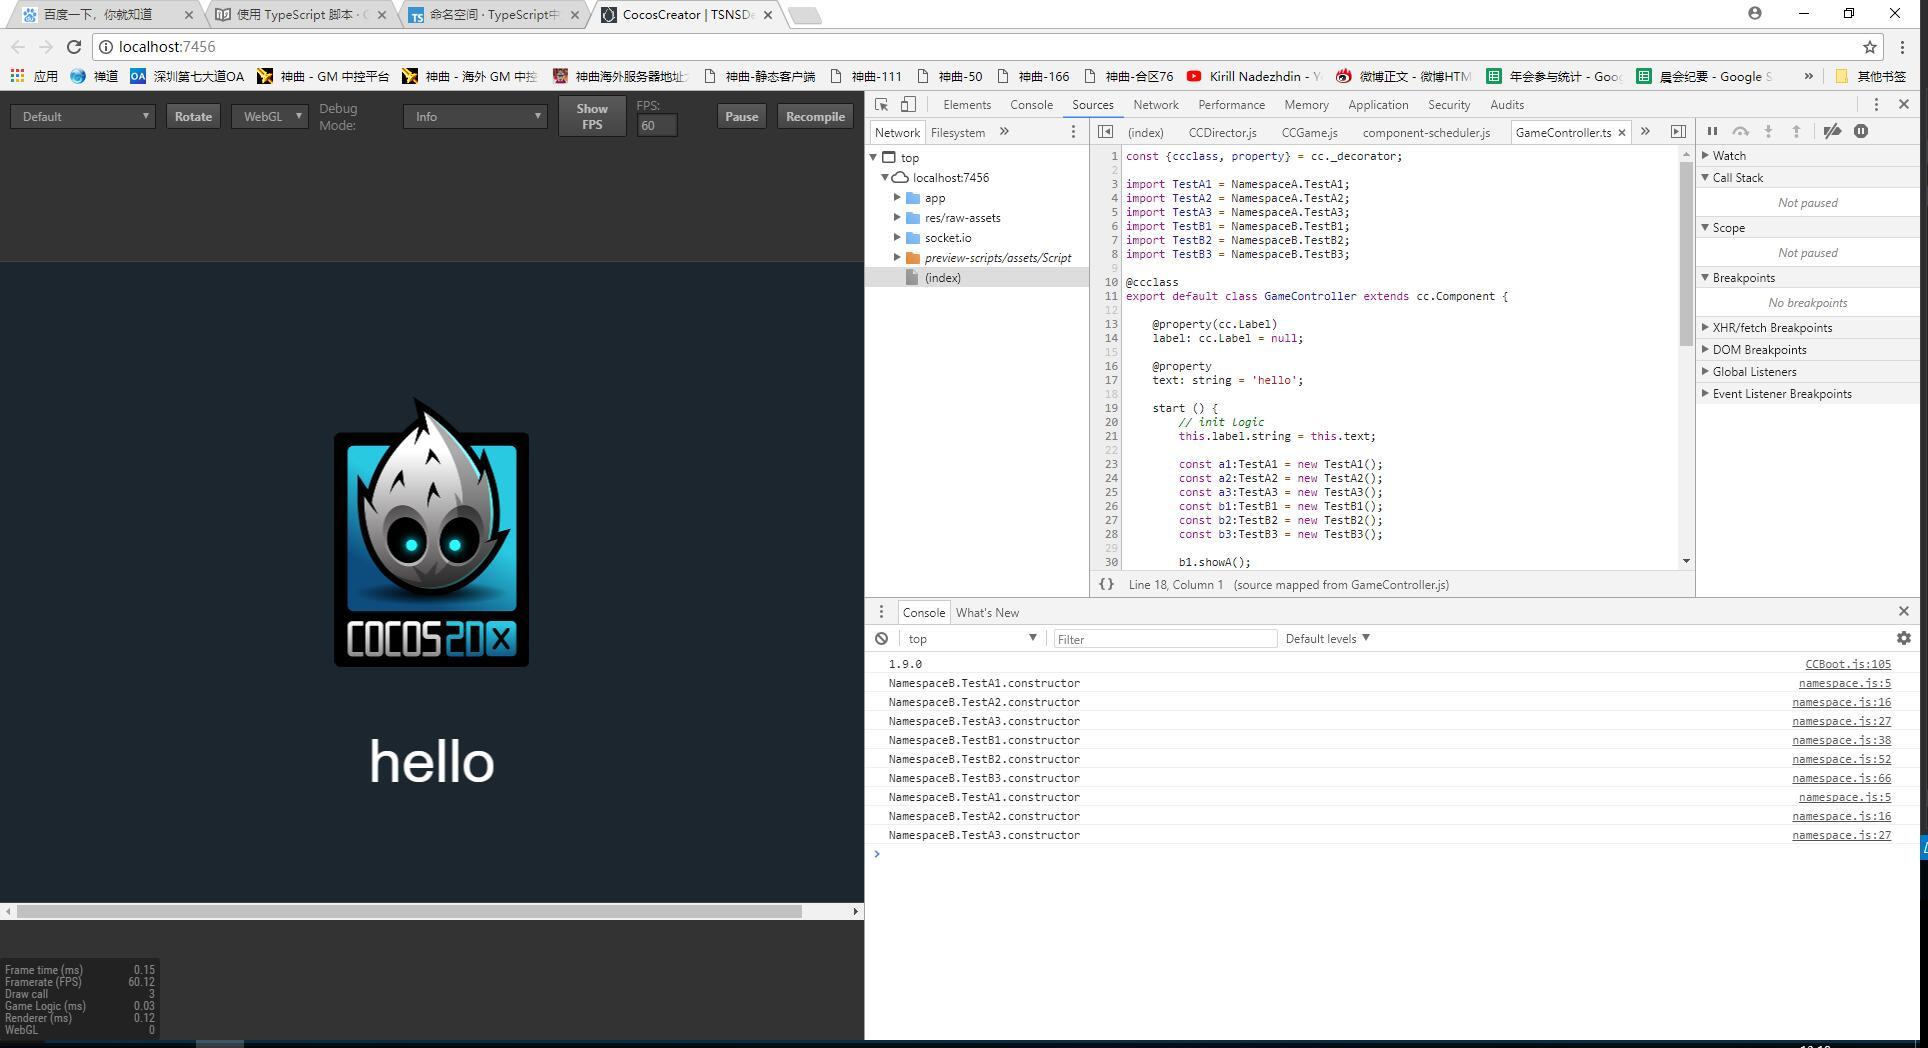This screenshot has width=1928, height=1048.
Task: Toggle the file navigator pane icon
Action: [1105, 132]
